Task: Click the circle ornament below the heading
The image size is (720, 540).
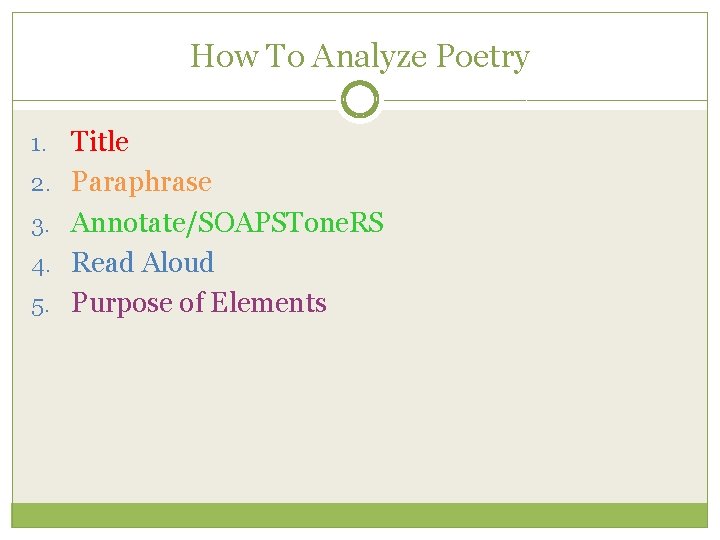Action: pos(359,100)
